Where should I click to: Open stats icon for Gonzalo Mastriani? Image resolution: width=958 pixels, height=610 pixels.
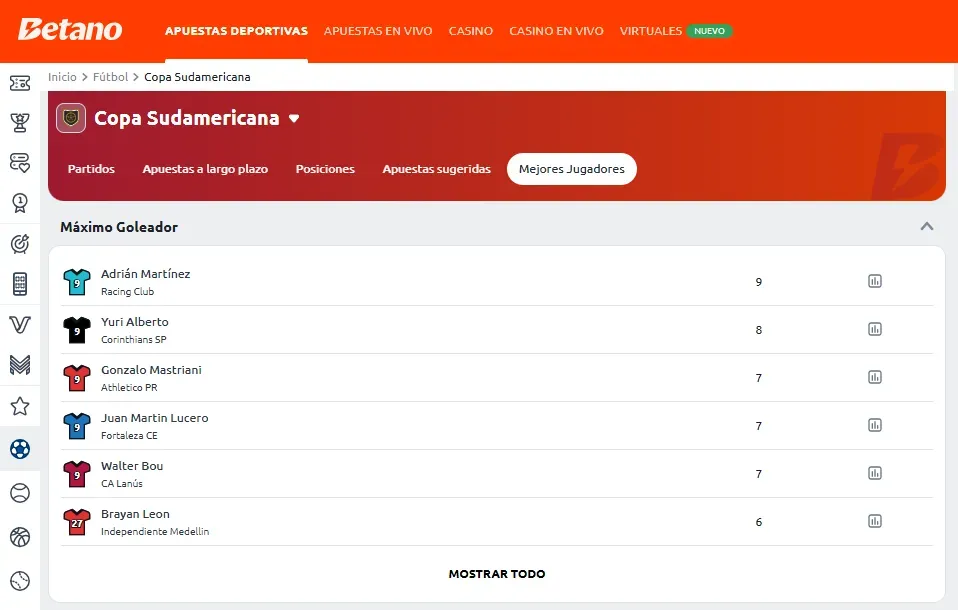click(x=875, y=377)
